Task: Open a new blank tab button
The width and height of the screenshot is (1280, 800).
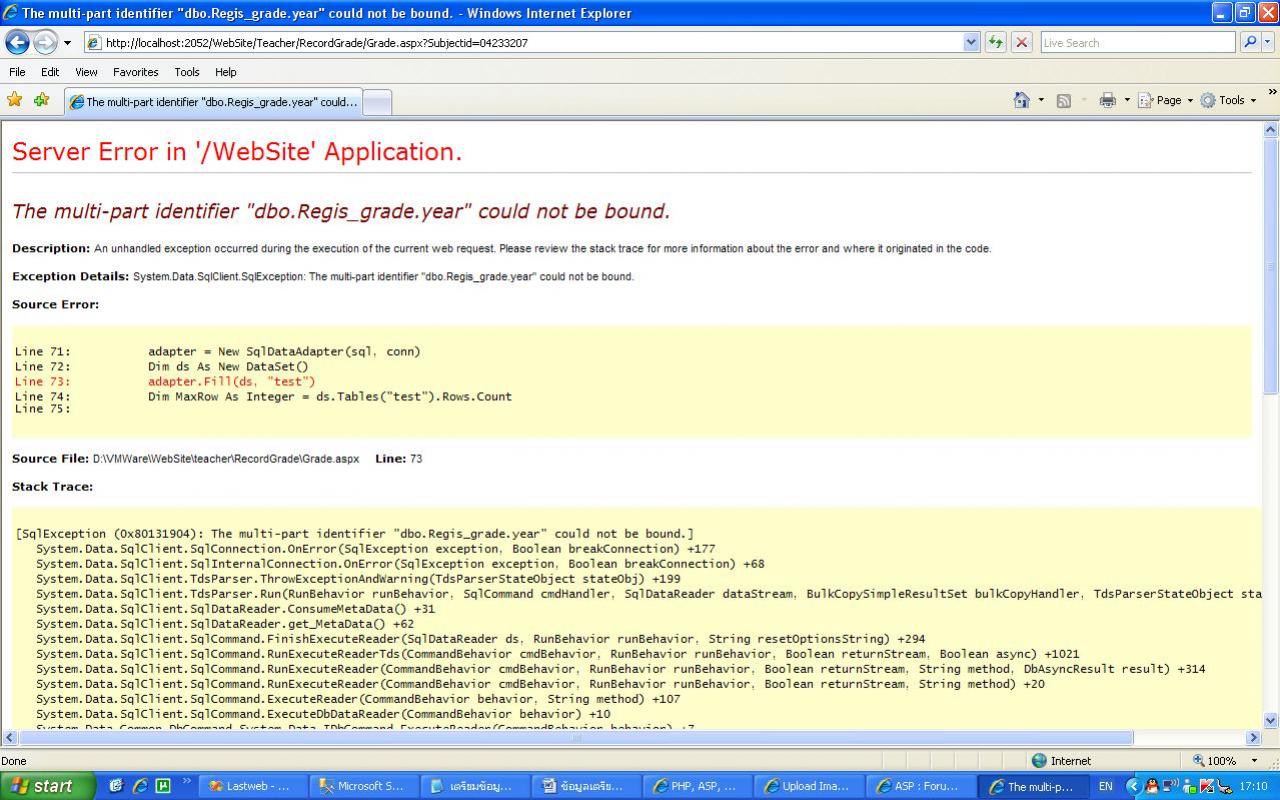Action: pos(376,102)
